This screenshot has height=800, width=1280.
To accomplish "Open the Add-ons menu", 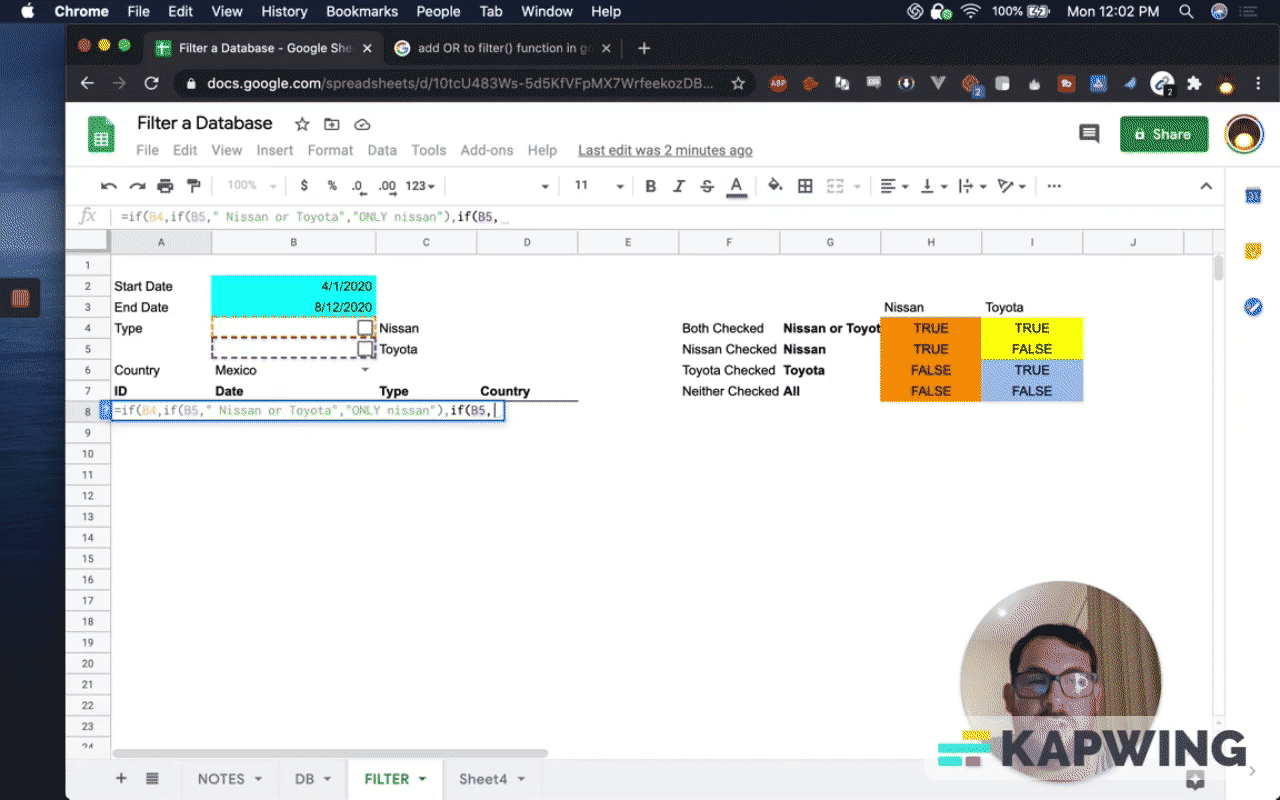I will [x=487, y=150].
